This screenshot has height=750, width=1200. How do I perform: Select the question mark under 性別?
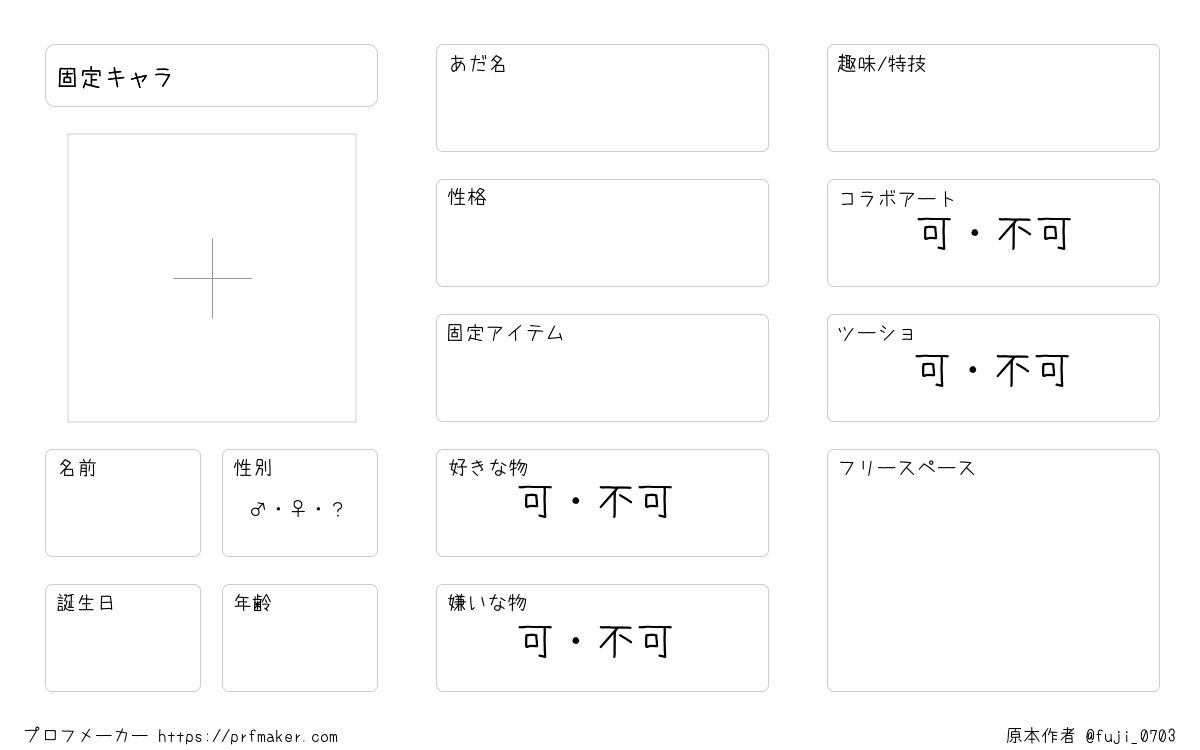pyautogui.click(x=338, y=510)
